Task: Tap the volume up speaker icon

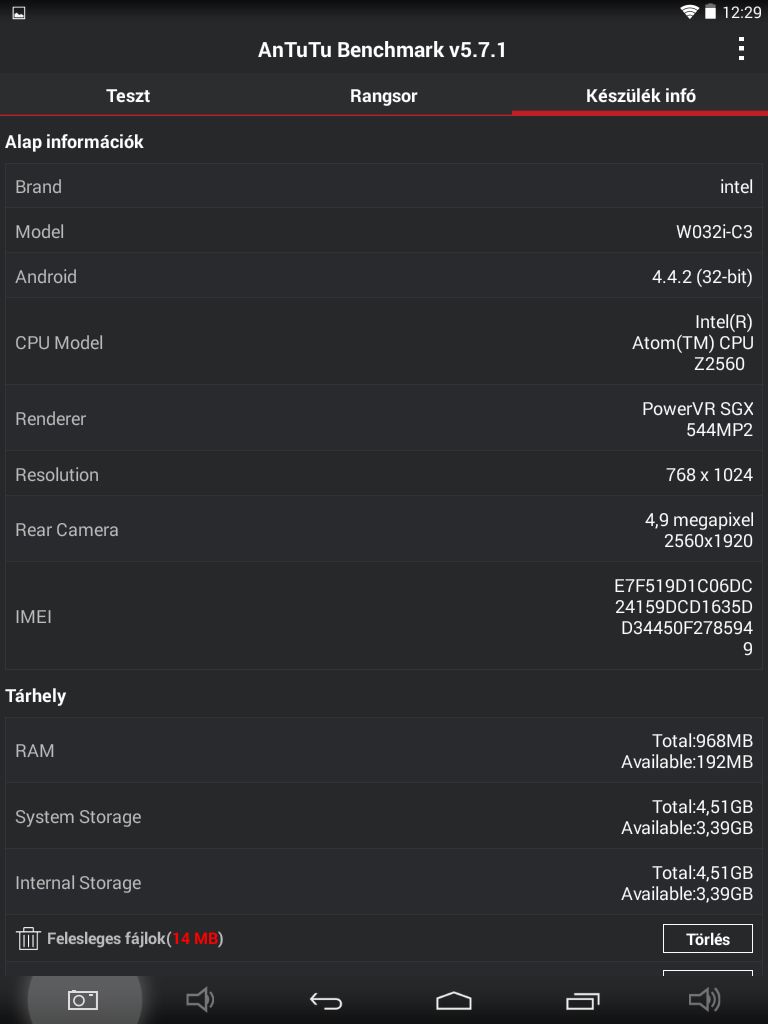Action: [x=705, y=999]
